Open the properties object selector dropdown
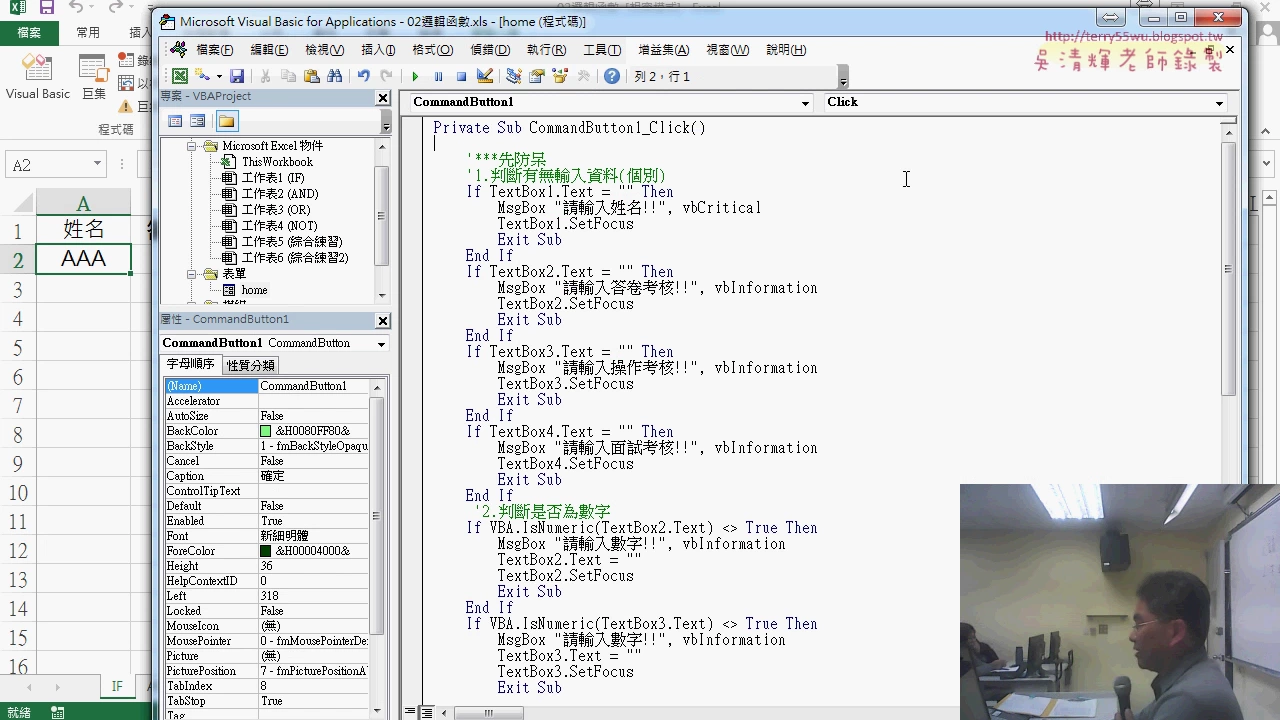Viewport: 1280px width, 720px height. (381, 344)
